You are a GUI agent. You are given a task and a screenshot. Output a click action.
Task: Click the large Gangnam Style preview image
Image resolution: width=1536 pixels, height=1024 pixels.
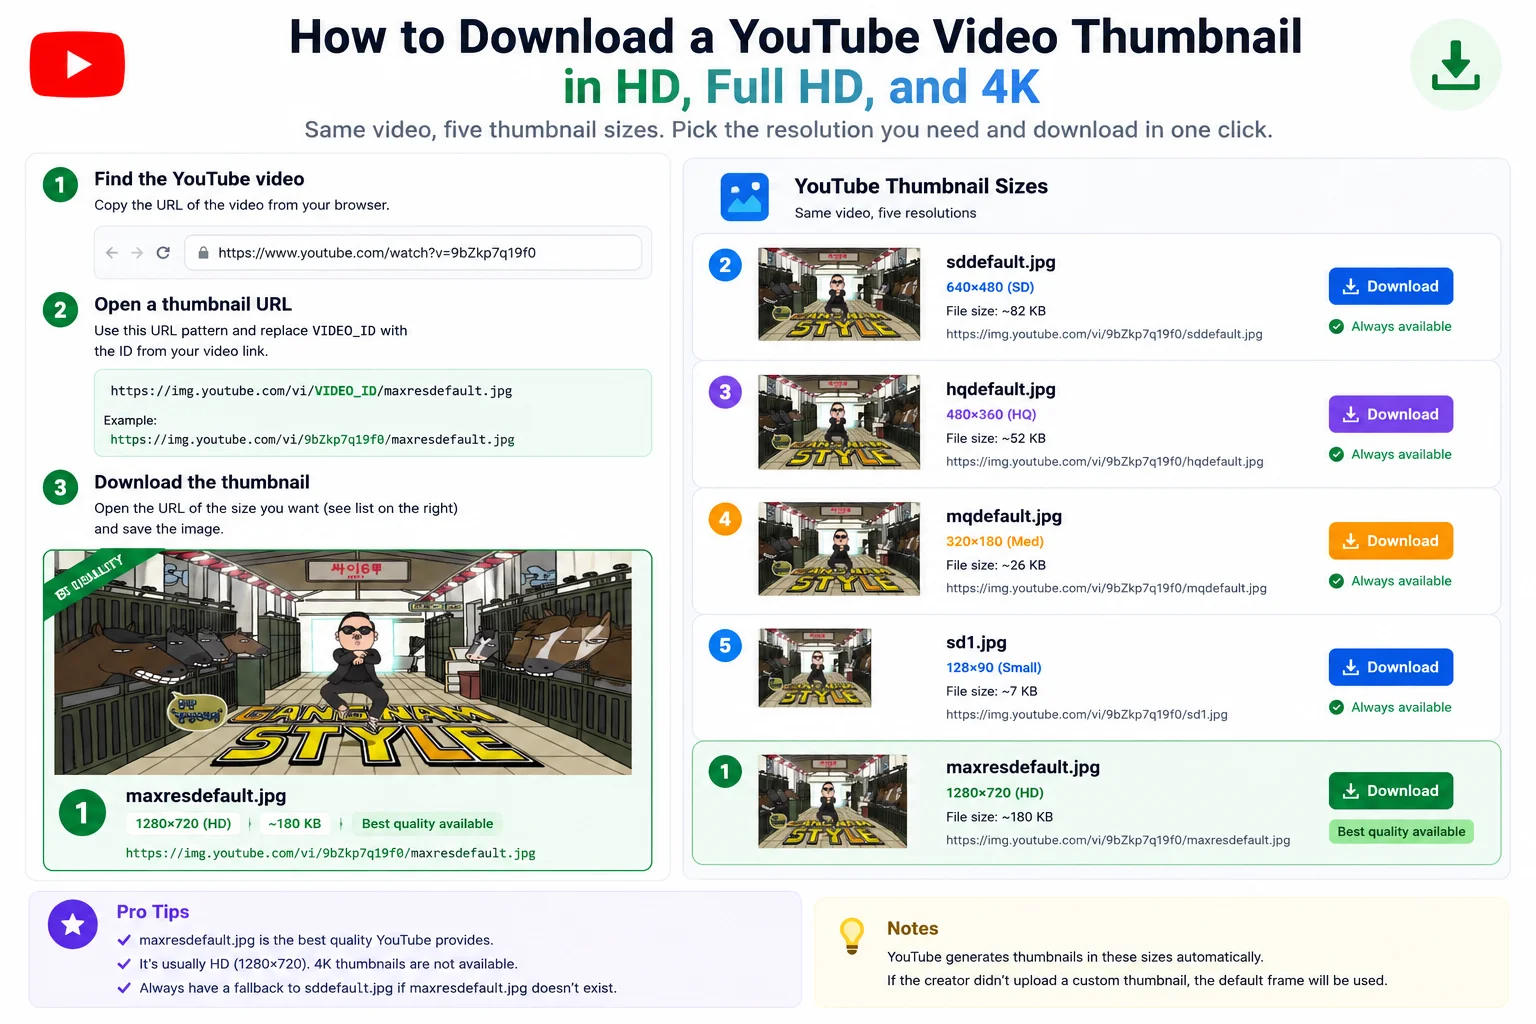343,662
